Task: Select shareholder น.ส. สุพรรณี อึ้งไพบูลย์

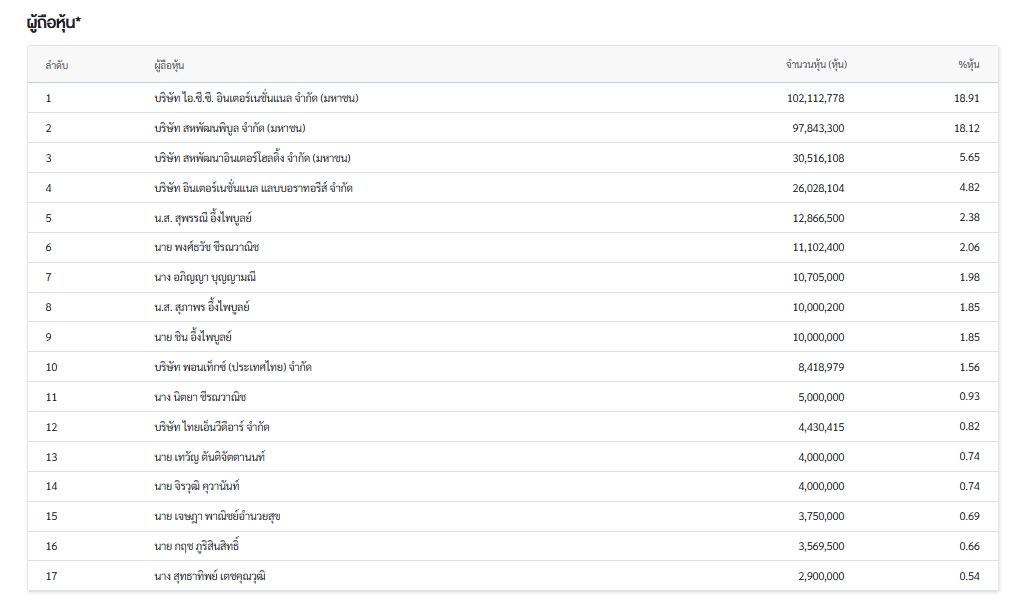Action: coord(203,218)
